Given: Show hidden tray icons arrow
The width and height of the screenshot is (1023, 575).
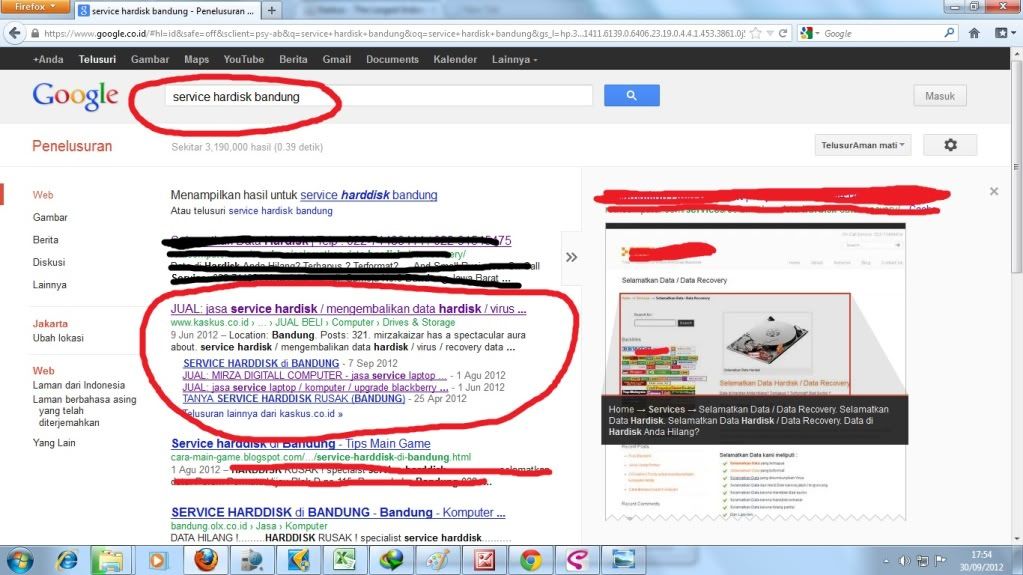Looking at the screenshot, I should (886, 561).
